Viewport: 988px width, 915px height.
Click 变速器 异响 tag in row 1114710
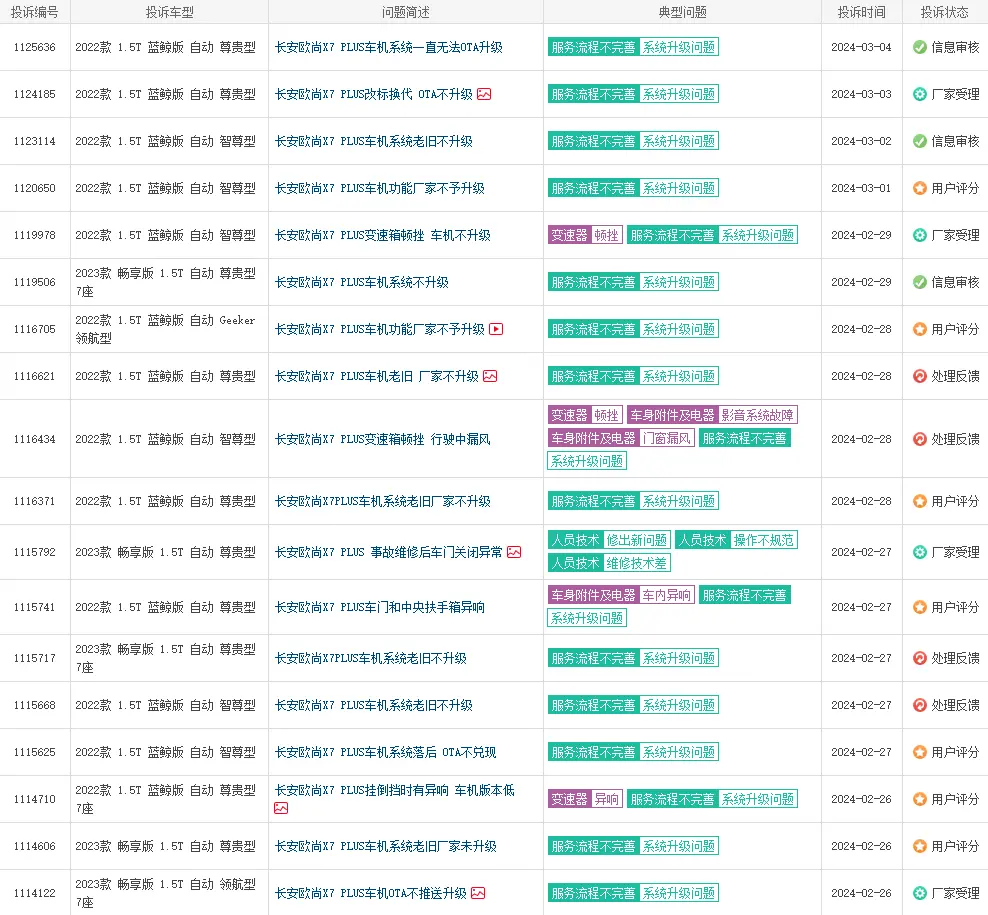[585, 800]
